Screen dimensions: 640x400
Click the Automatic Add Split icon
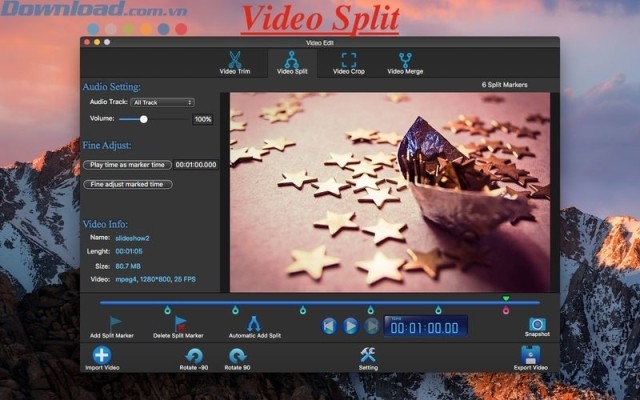[x=254, y=324]
